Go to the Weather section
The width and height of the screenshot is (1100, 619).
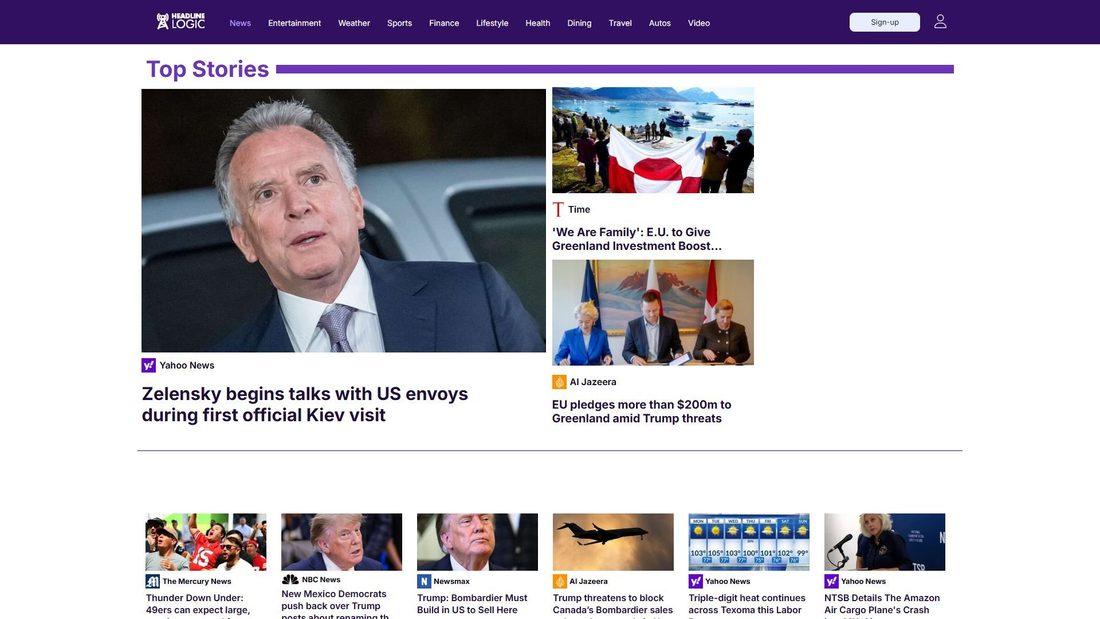pyautogui.click(x=354, y=23)
